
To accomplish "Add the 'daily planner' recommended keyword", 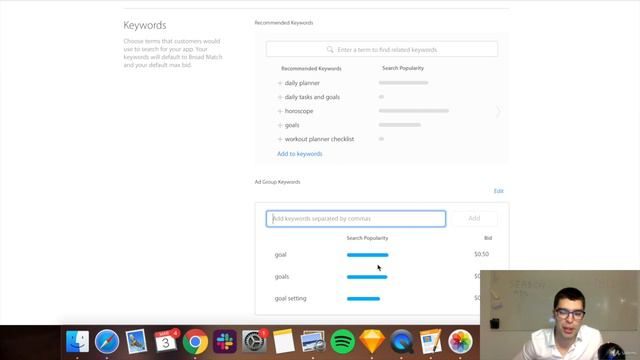I will point(280,83).
